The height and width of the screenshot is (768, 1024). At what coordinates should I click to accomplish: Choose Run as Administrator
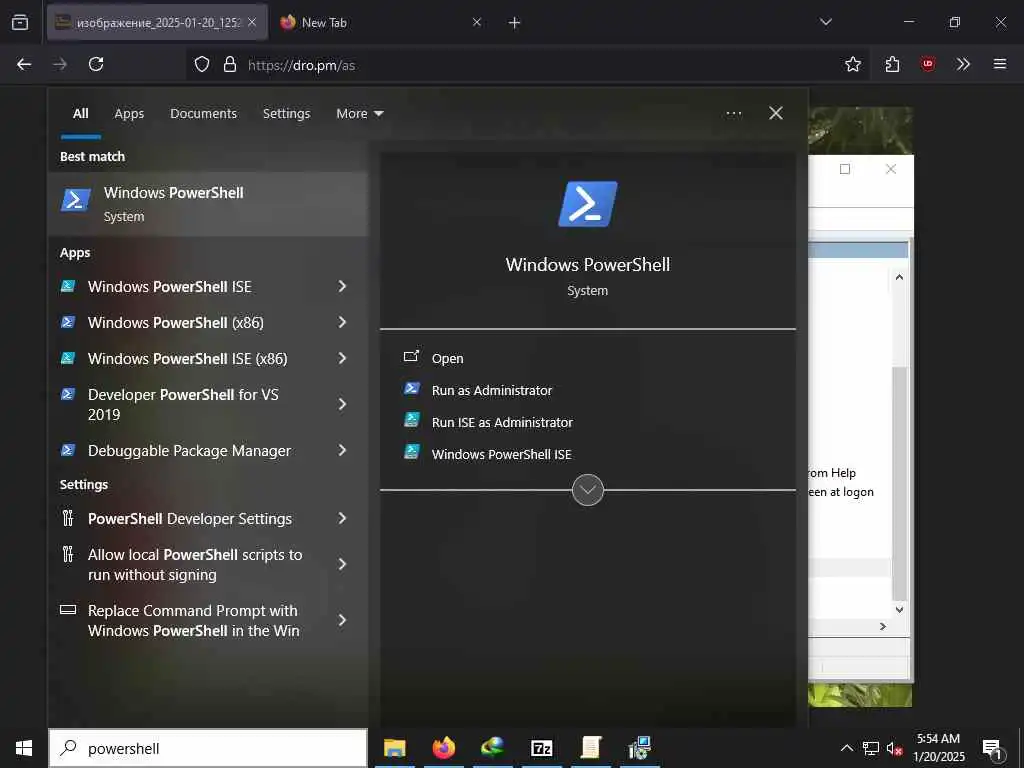pyautogui.click(x=492, y=391)
